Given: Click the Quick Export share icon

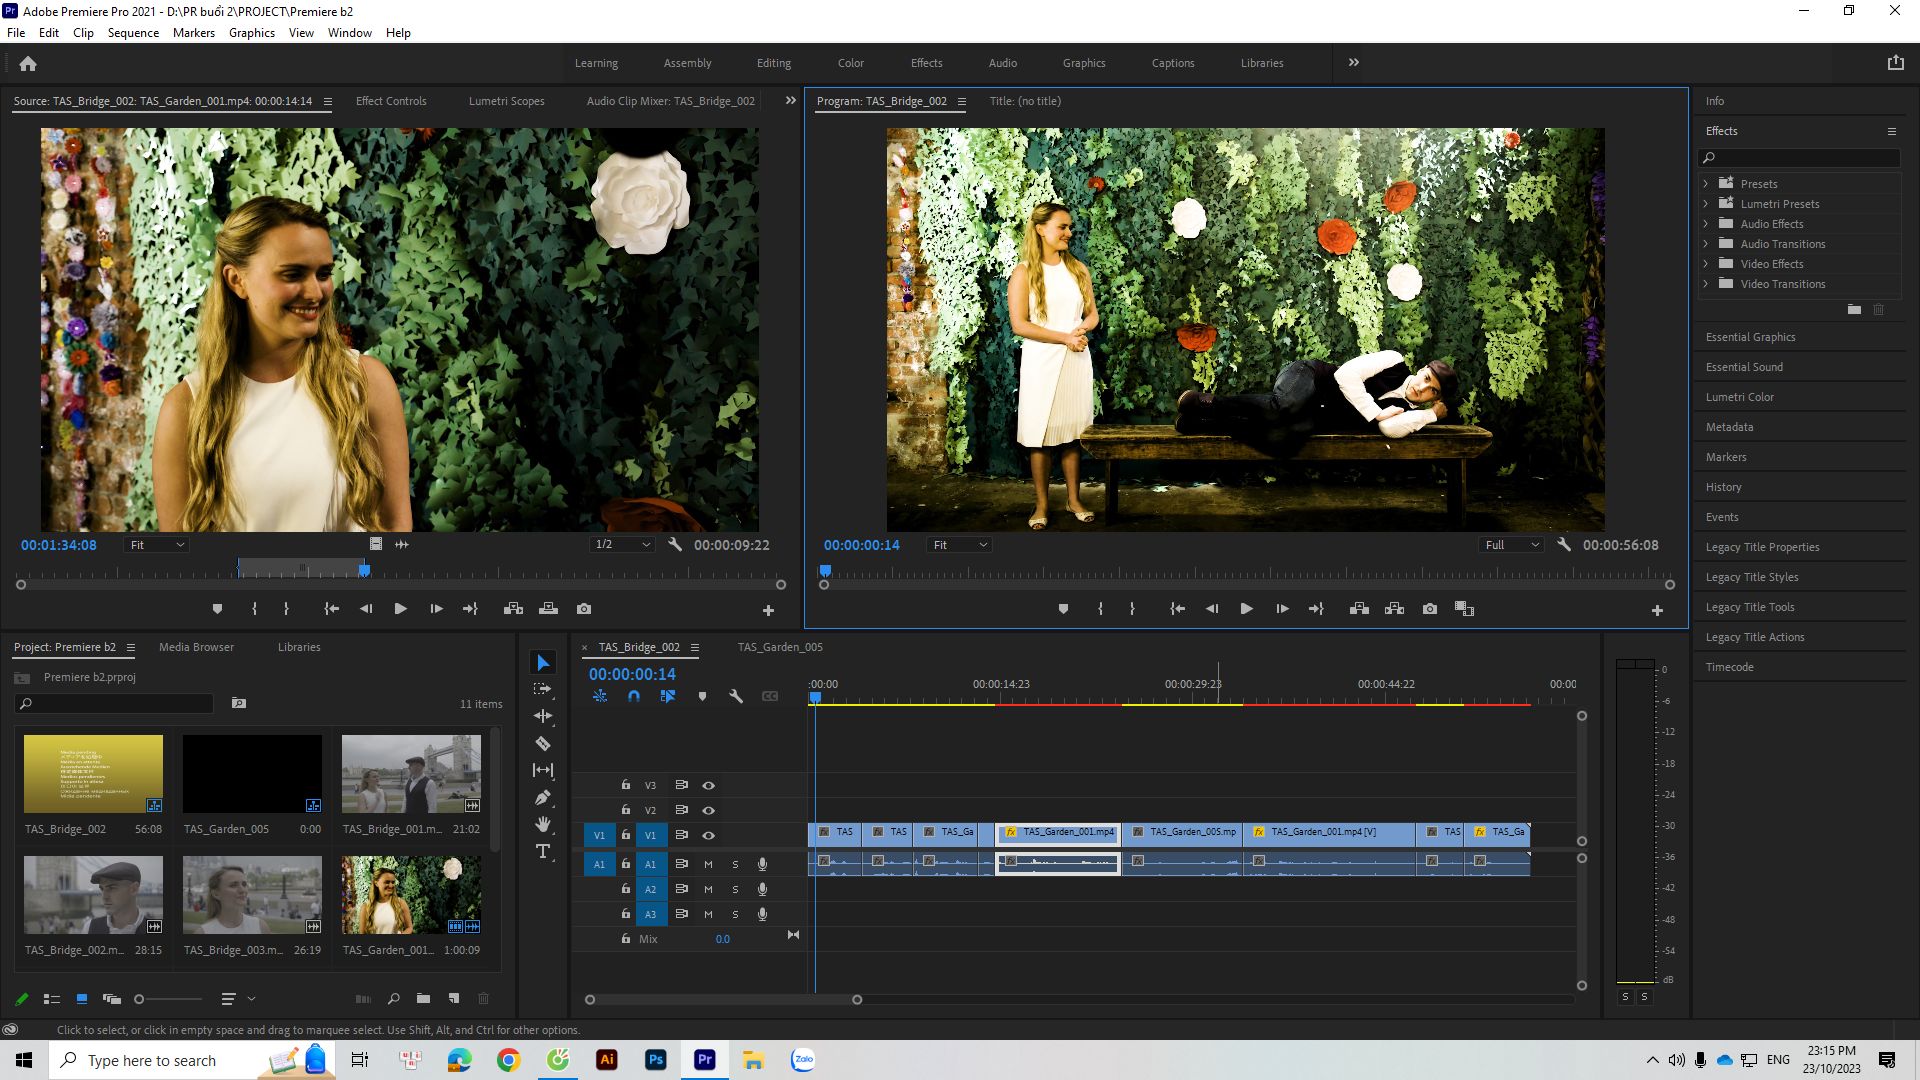Looking at the screenshot, I should point(1896,63).
